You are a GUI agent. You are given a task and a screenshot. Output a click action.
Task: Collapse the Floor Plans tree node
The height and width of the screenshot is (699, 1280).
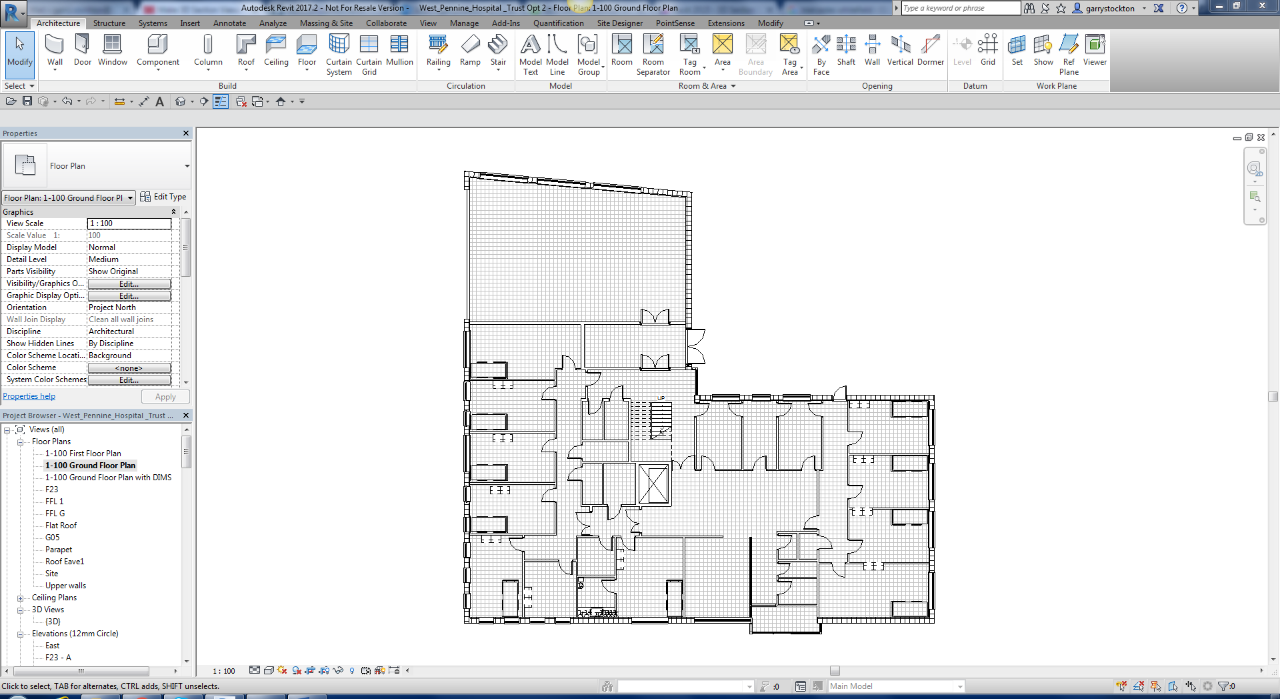point(19,441)
